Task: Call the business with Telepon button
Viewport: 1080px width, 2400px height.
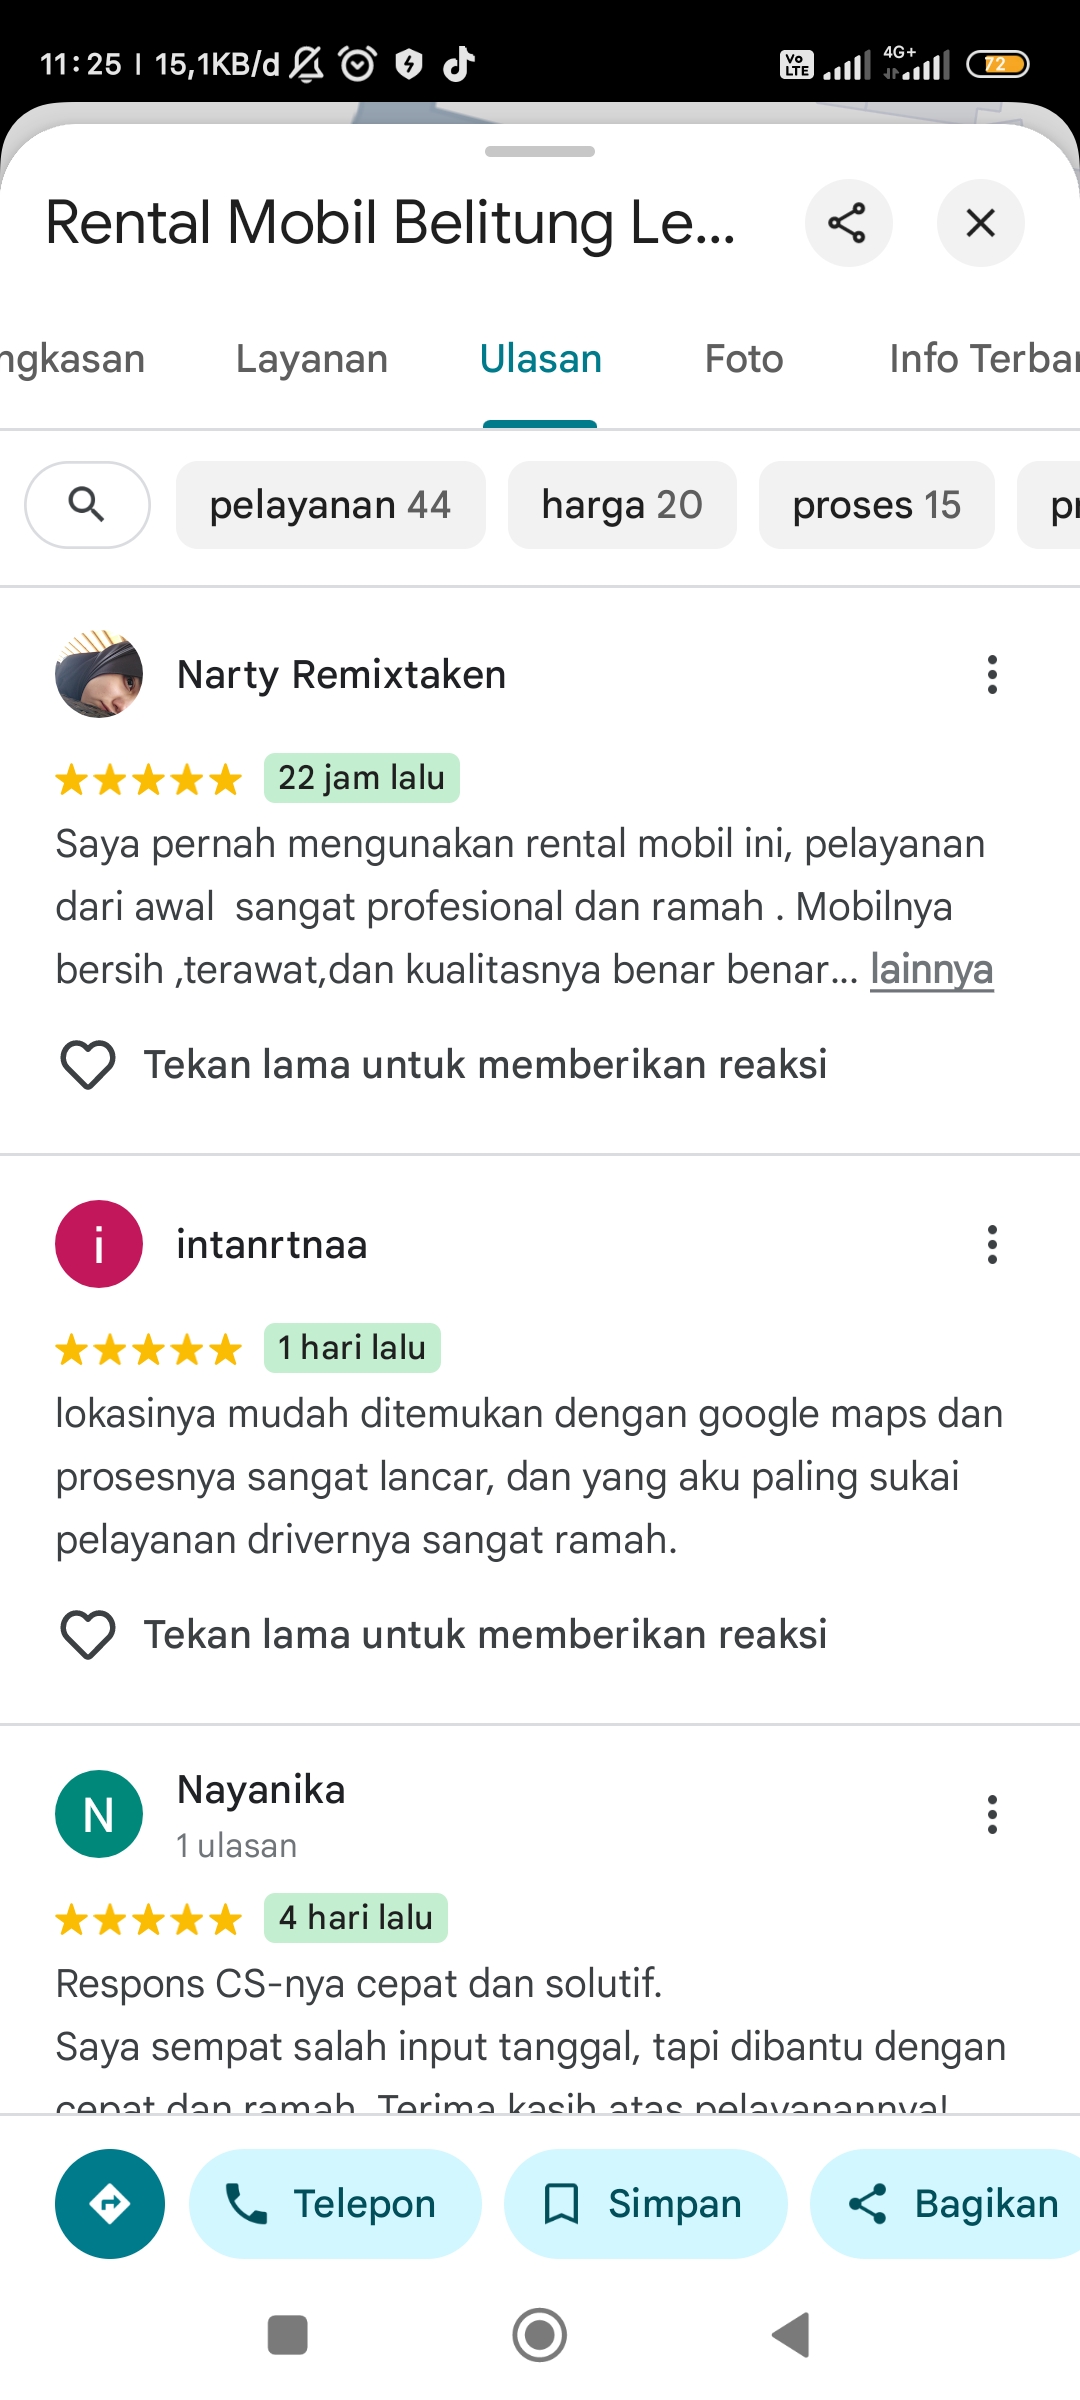Action: [335, 2204]
